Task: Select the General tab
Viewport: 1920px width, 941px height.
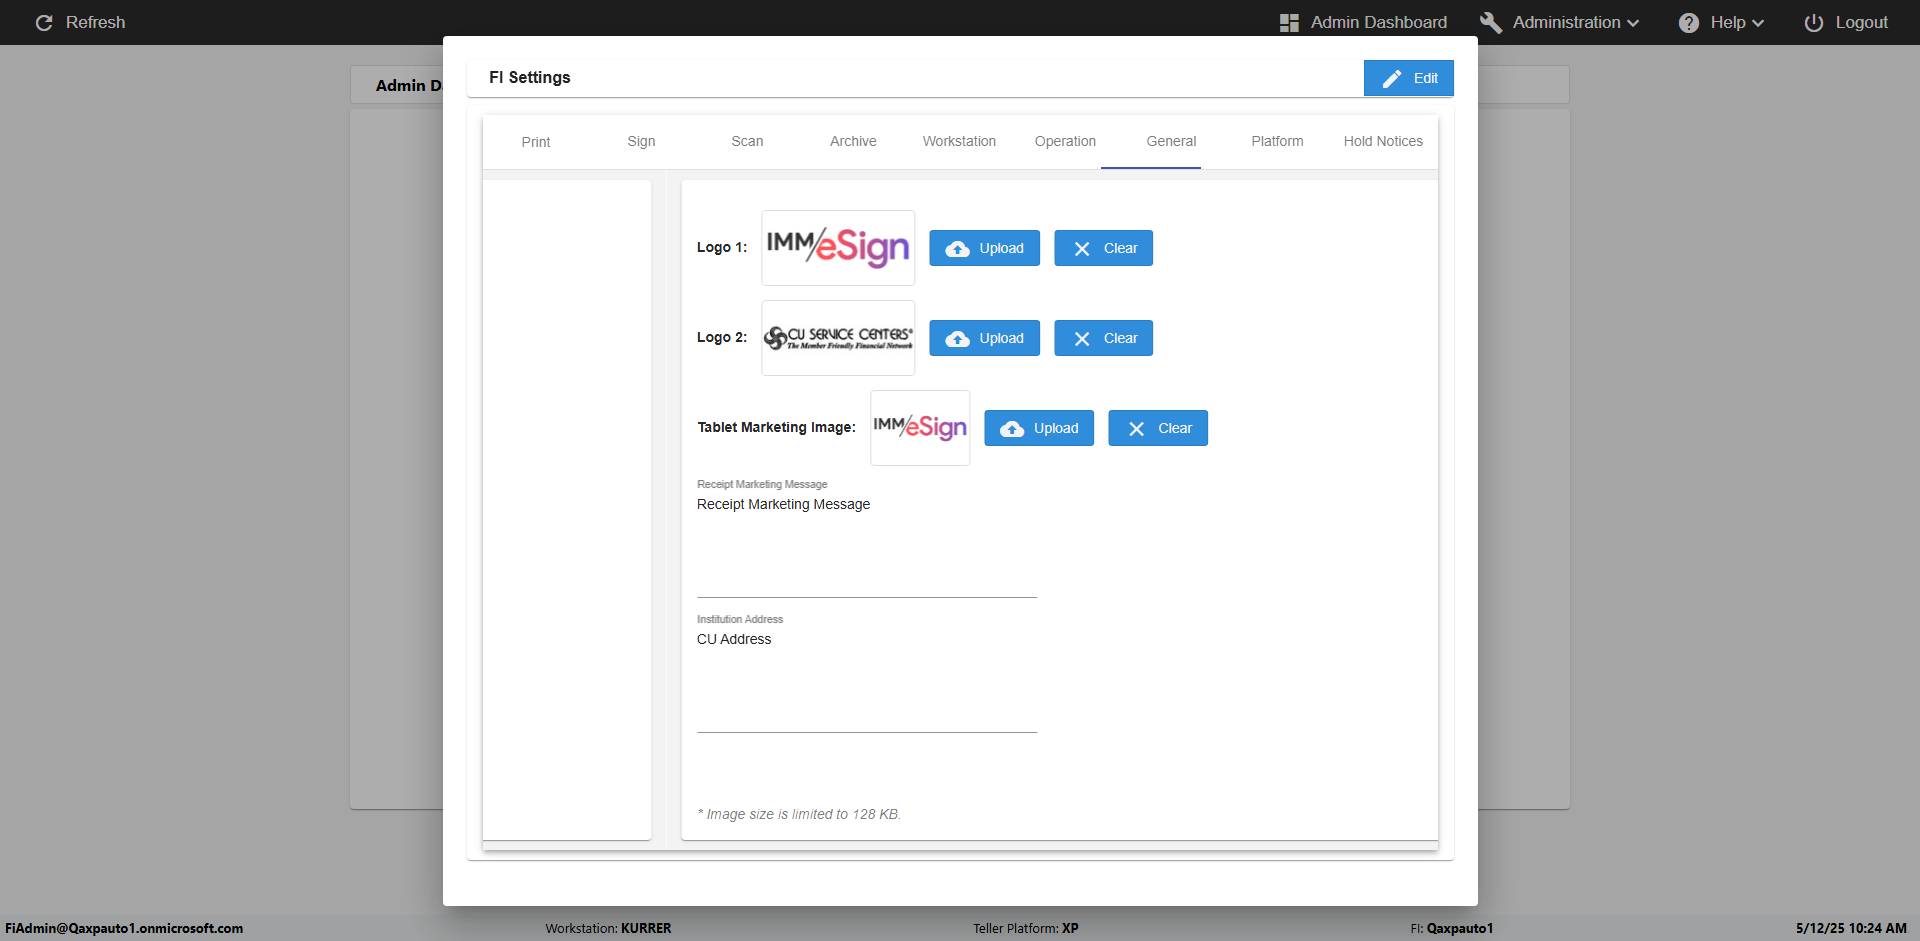Action: (x=1172, y=142)
